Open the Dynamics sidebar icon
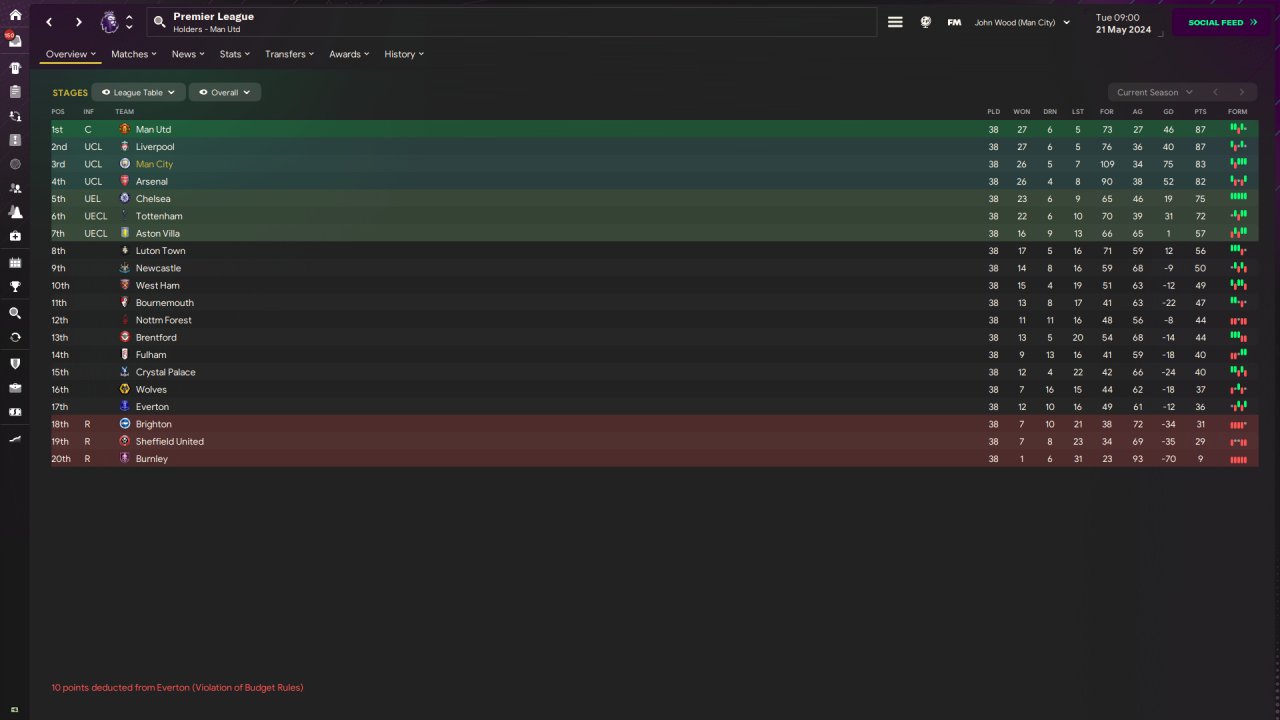Screen dimensions: 1280x720 pos(15,116)
